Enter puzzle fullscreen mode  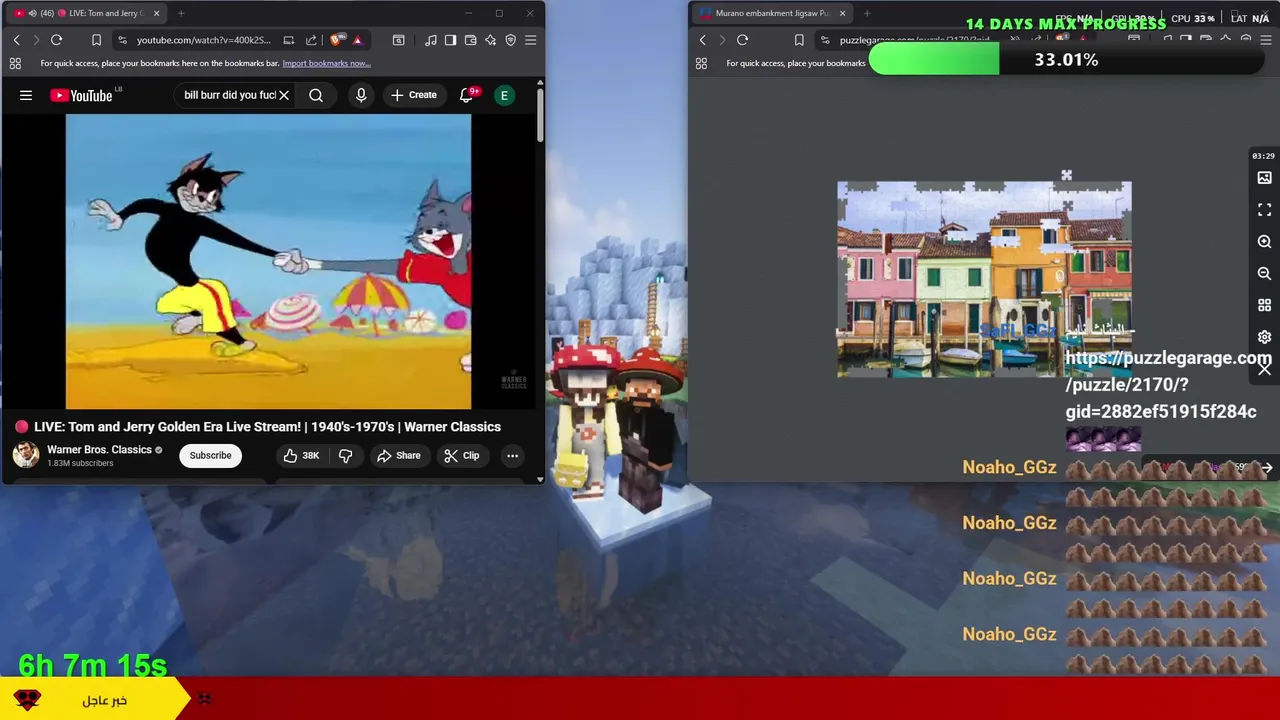[x=1264, y=210]
